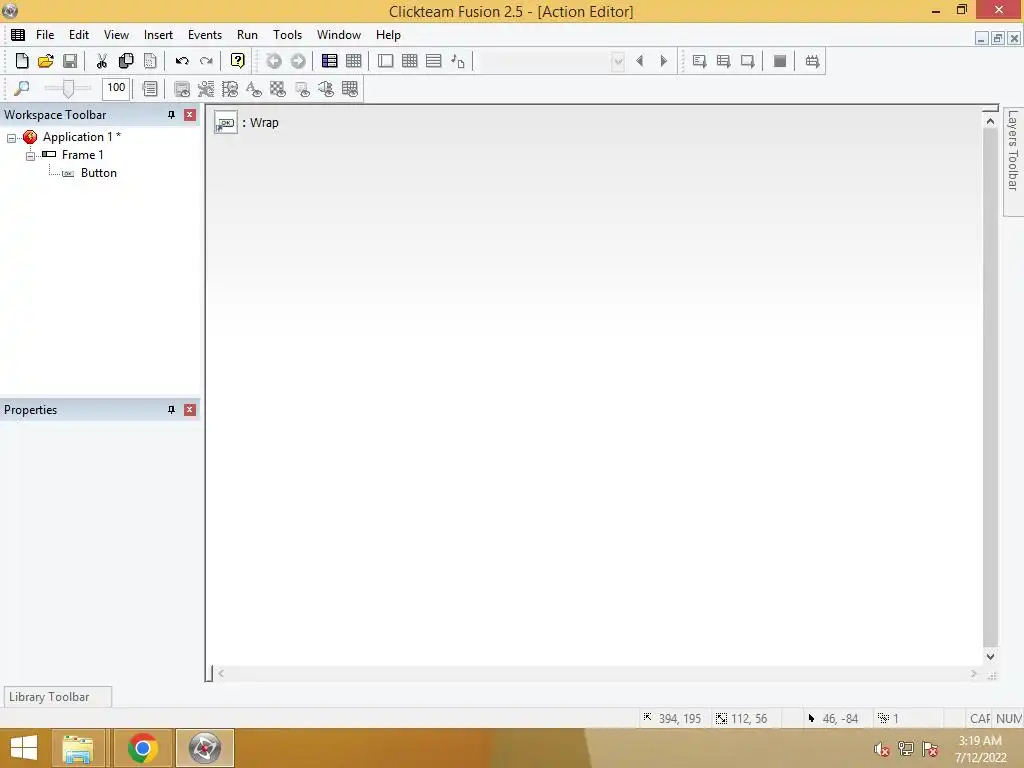Open the Tools menu

pyautogui.click(x=287, y=35)
